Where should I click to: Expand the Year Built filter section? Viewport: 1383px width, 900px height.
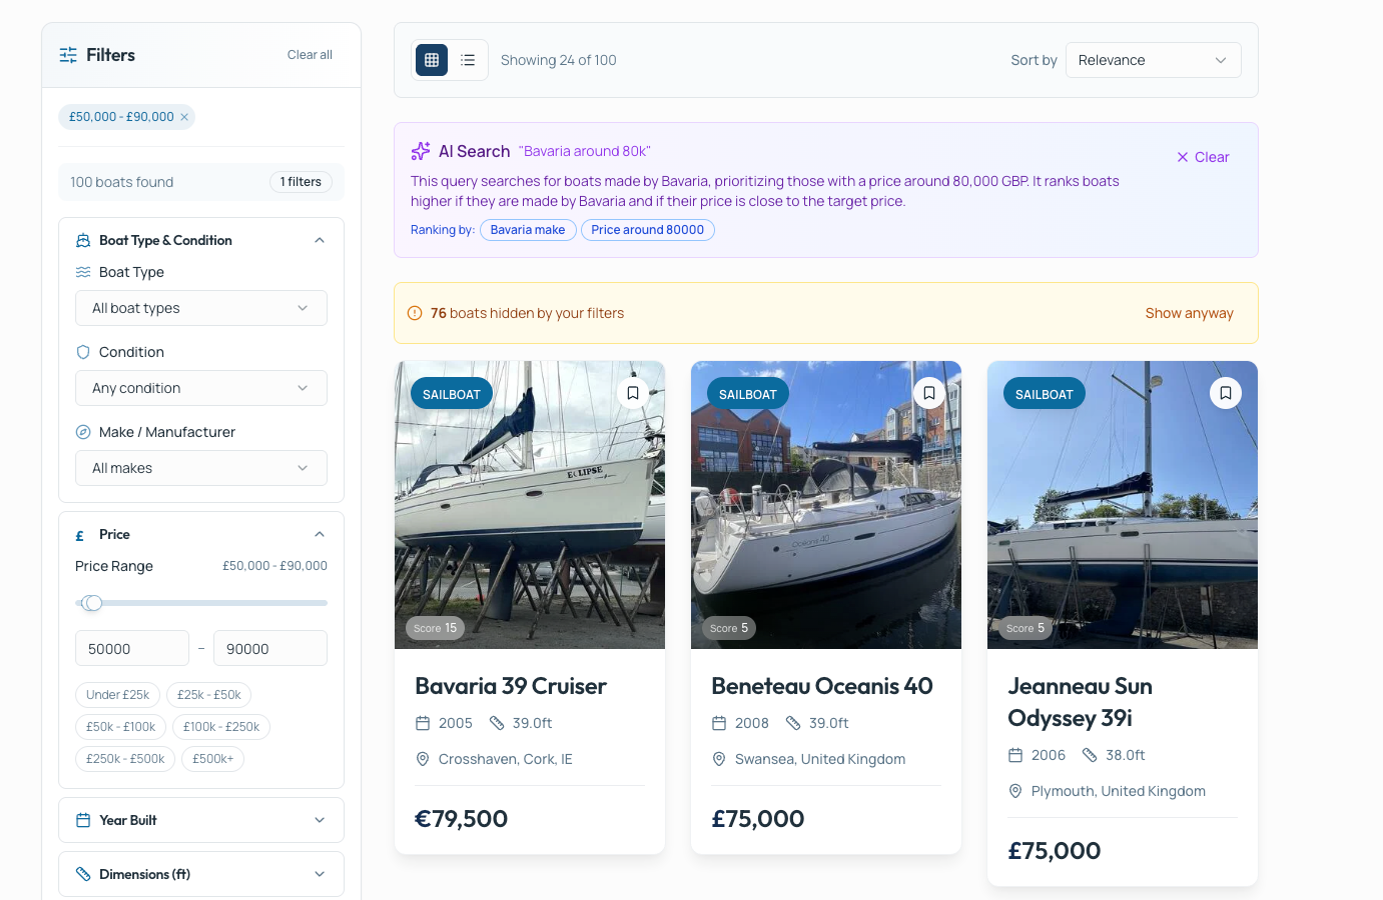click(201, 820)
